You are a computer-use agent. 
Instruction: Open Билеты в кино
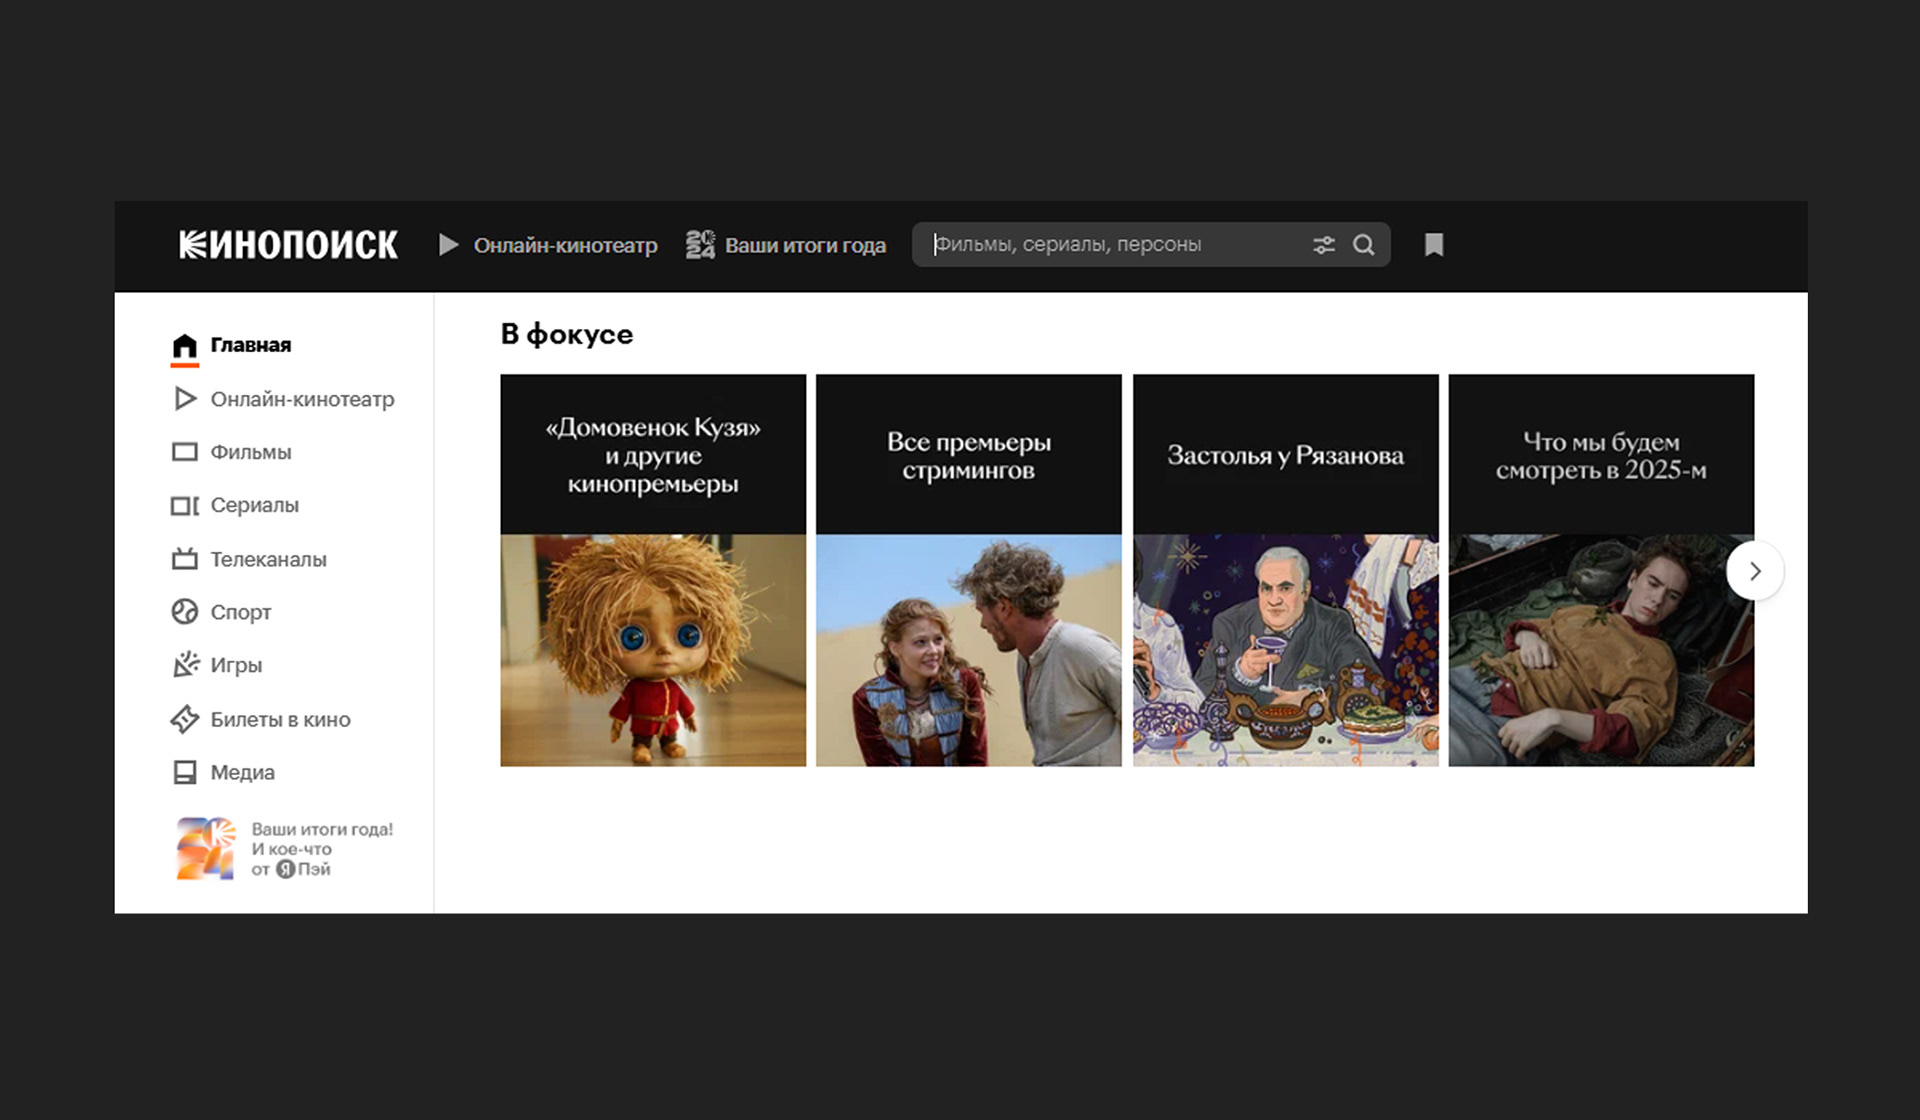pyautogui.click(x=280, y=719)
